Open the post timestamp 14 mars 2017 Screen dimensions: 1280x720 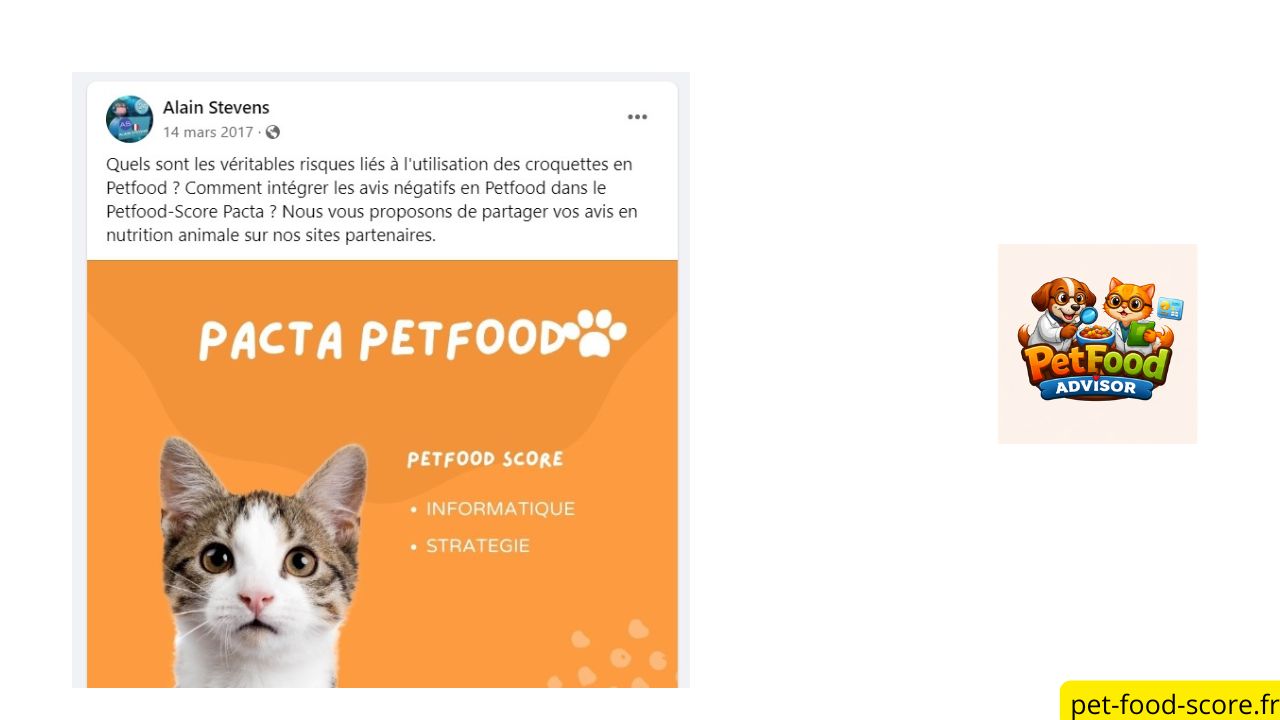pos(208,132)
